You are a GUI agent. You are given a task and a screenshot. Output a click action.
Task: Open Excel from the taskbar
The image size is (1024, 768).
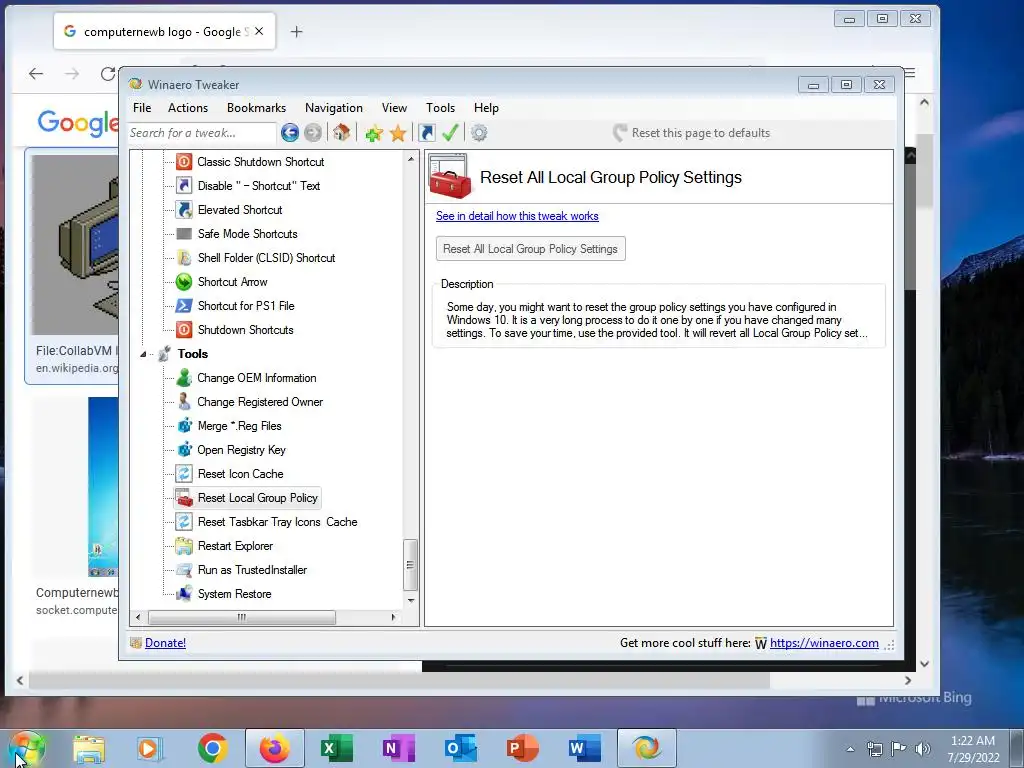coord(336,748)
